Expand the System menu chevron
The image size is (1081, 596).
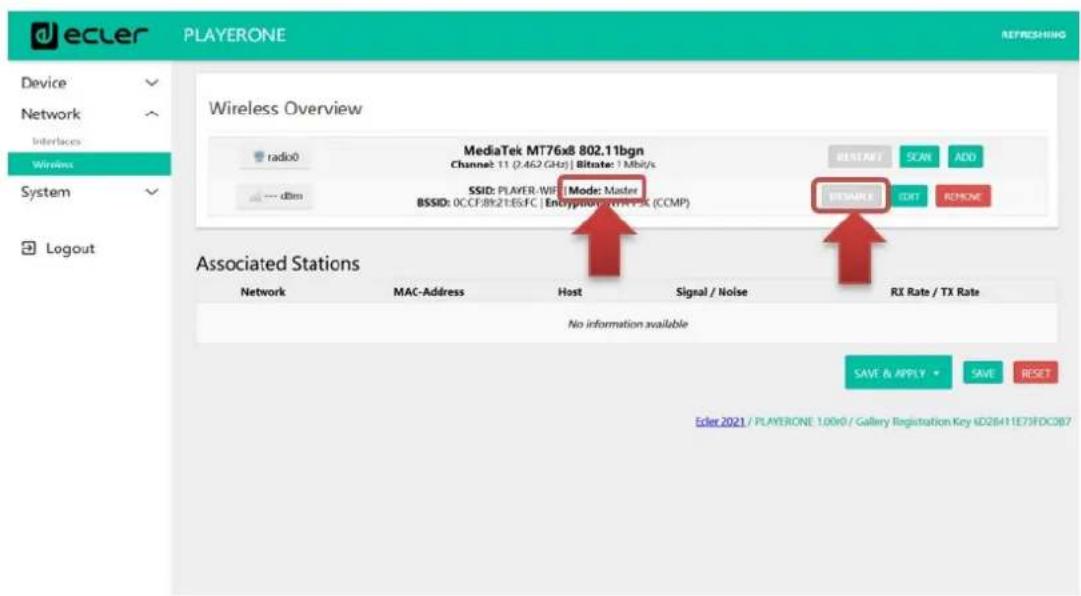pos(152,192)
